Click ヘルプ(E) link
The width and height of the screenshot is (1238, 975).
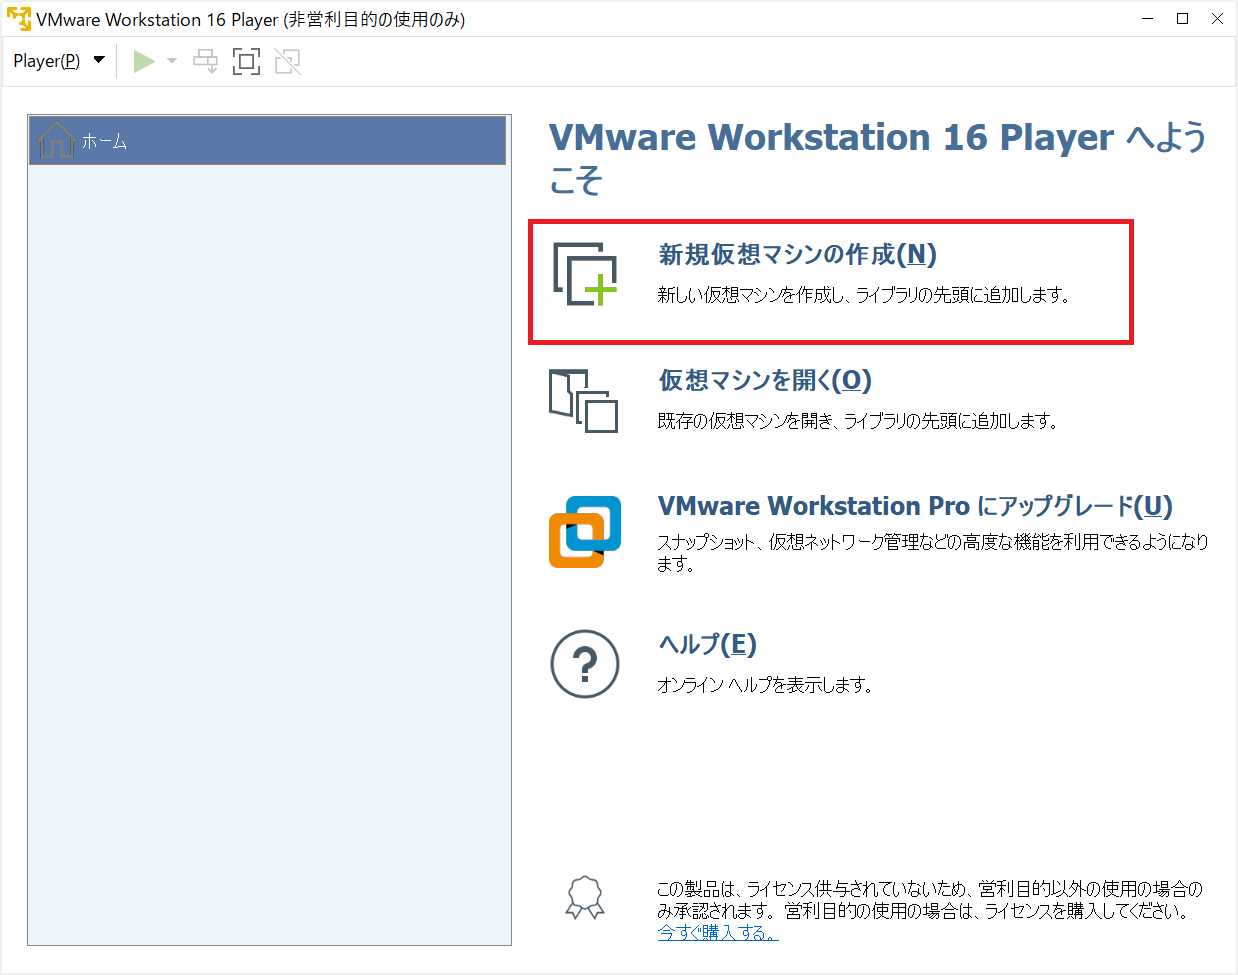coord(707,644)
